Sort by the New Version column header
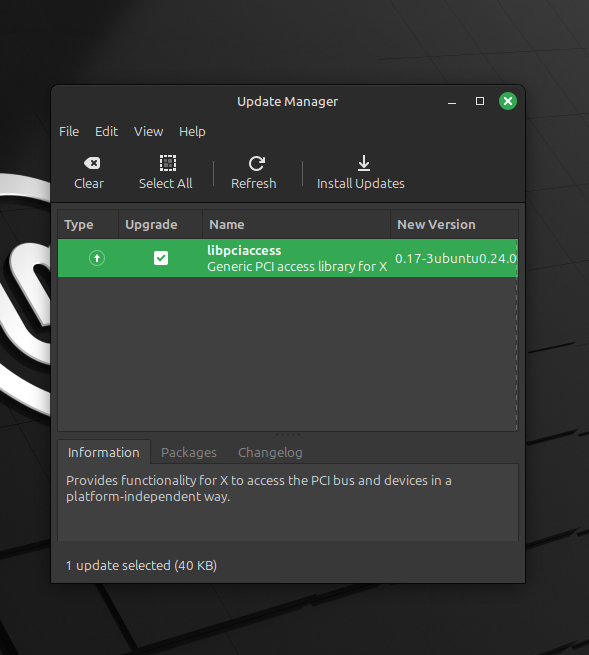The image size is (589, 655). pos(454,224)
